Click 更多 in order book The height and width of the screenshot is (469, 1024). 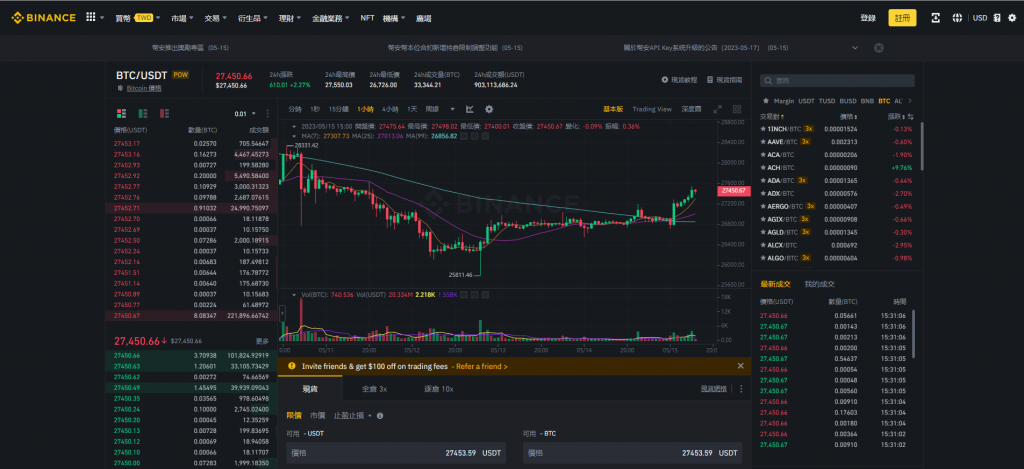coord(262,341)
